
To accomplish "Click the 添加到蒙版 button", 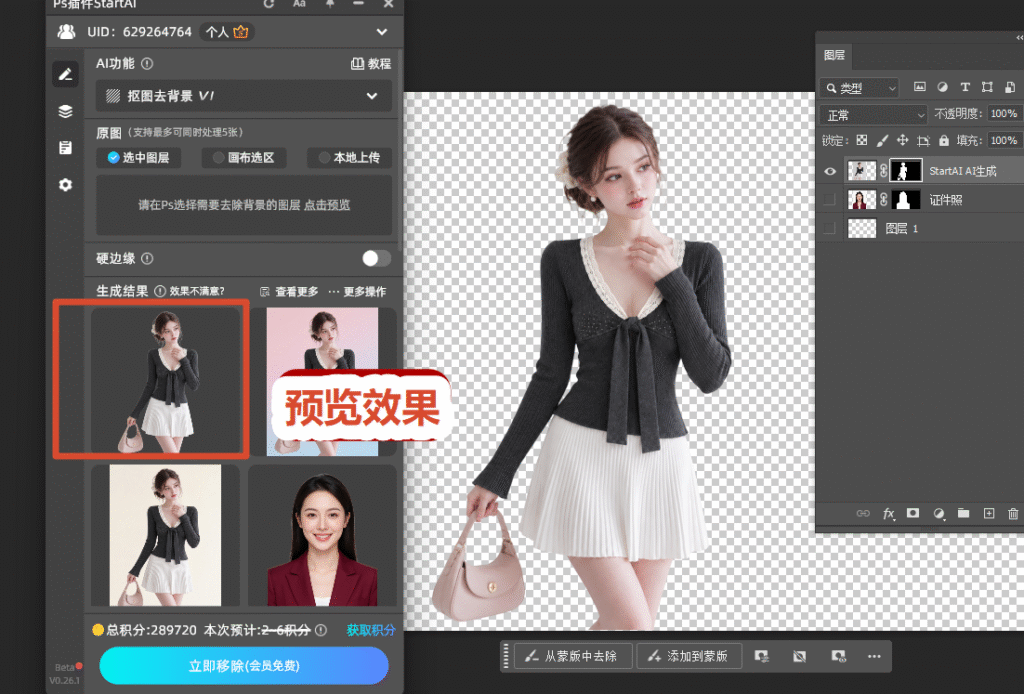I will pos(689,656).
